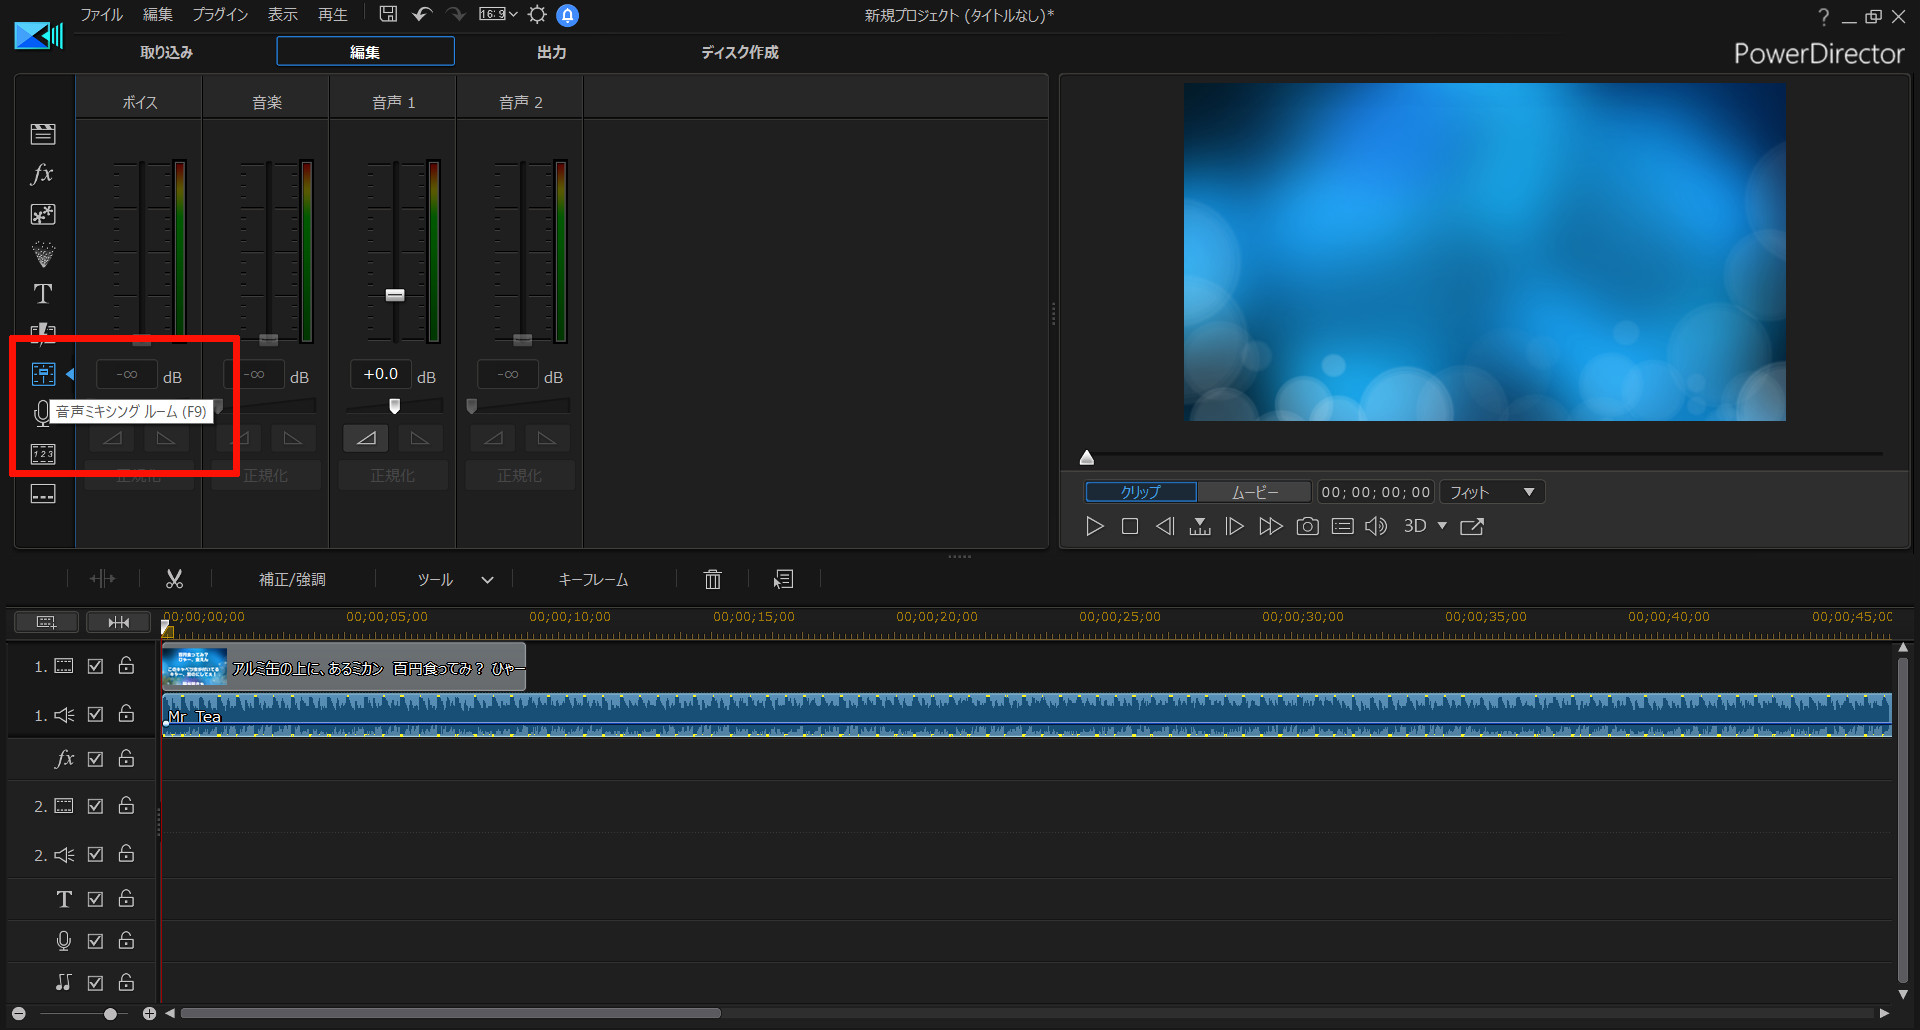Open preview quality/display settings icon

(x=1343, y=526)
